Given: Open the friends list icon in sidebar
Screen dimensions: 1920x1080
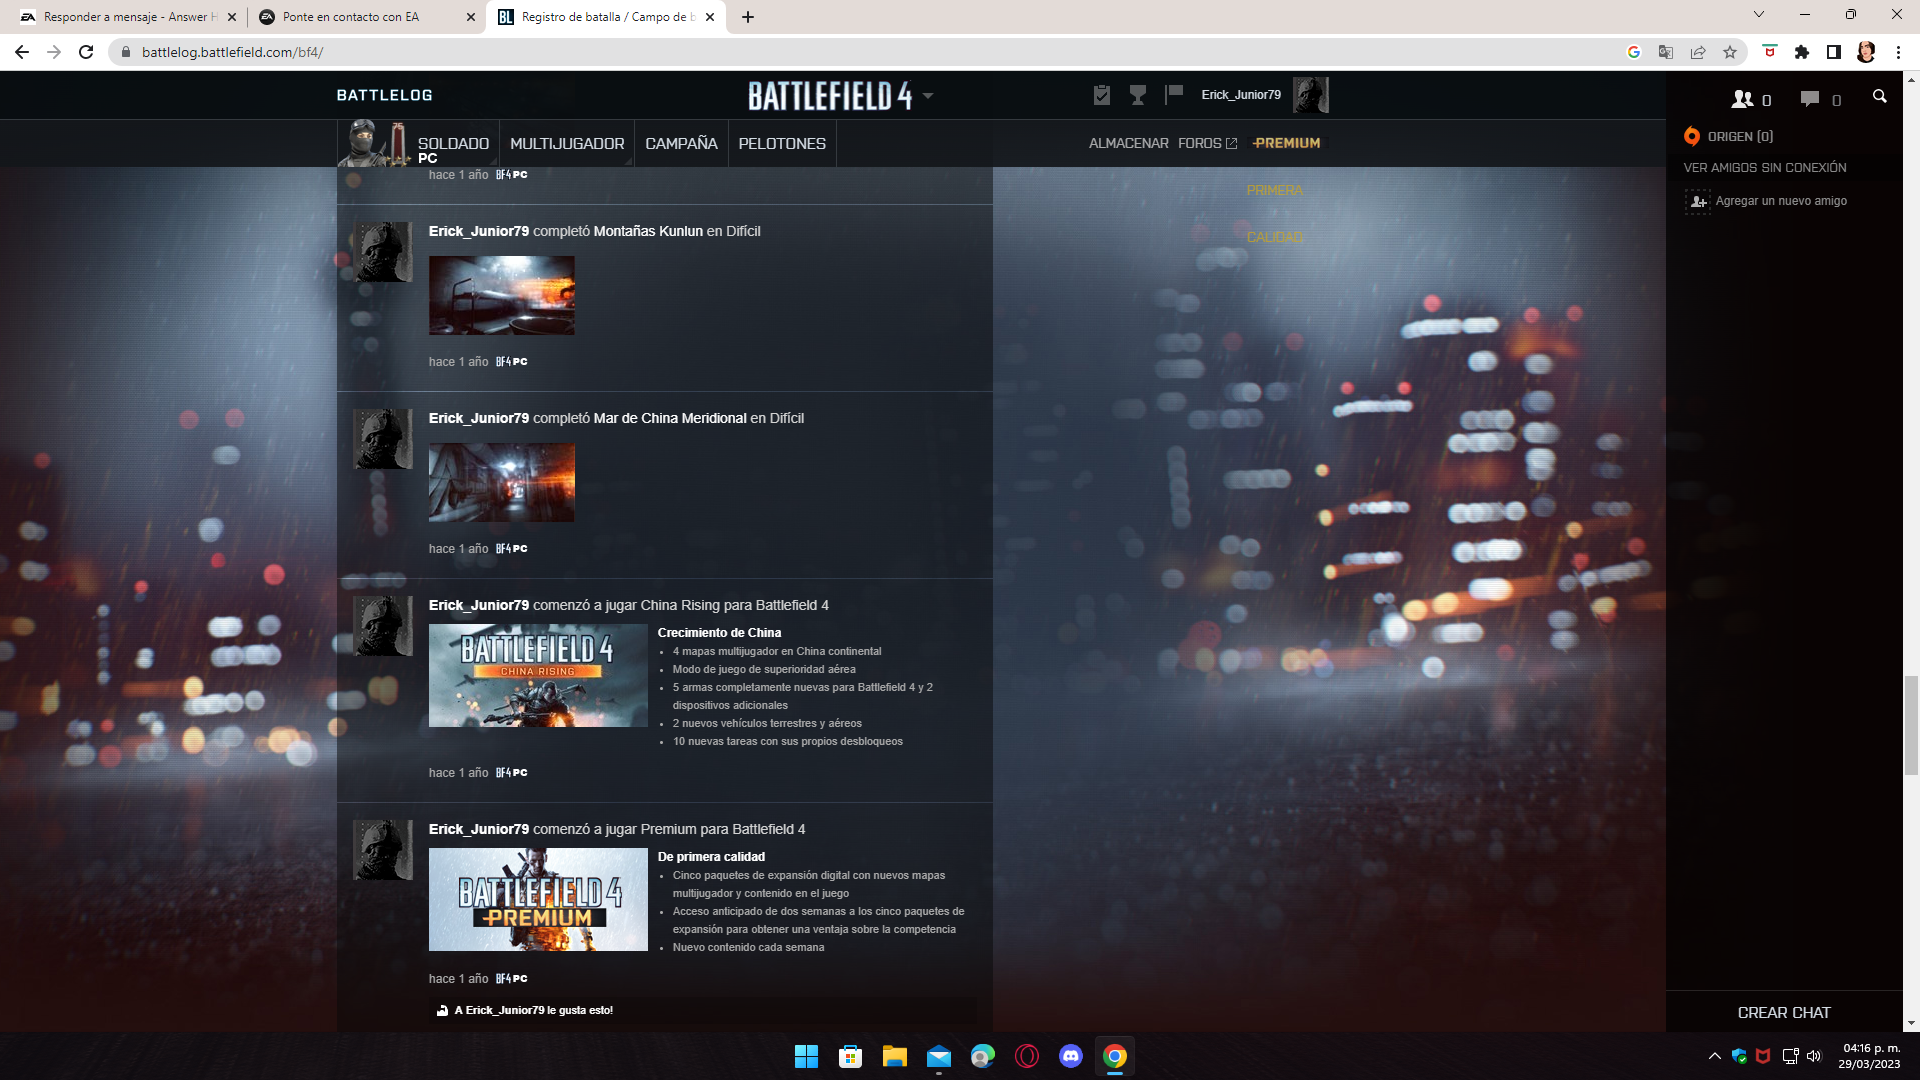Looking at the screenshot, I should point(1743,99).
